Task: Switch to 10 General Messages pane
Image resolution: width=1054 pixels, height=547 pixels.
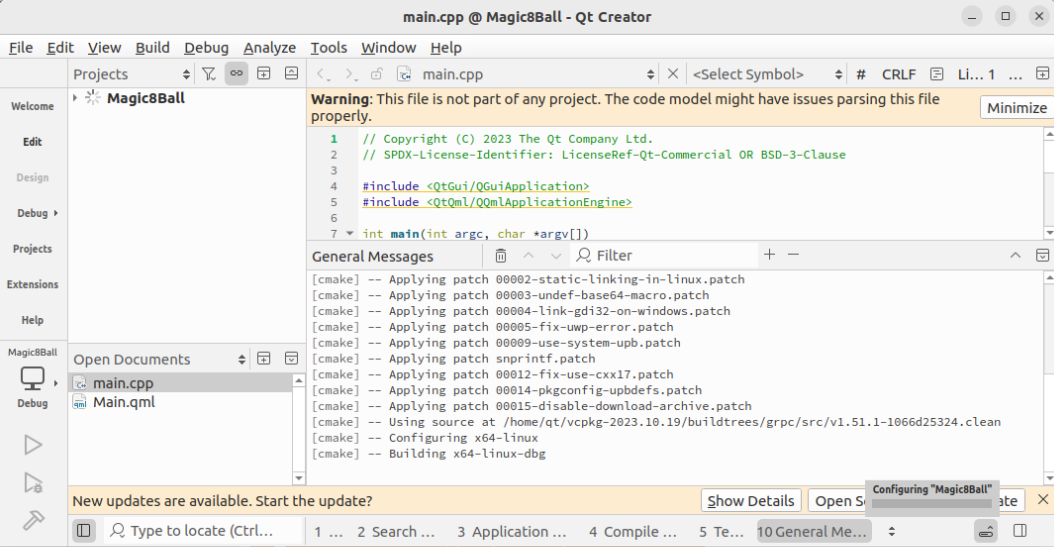Action: pos(813,532)
